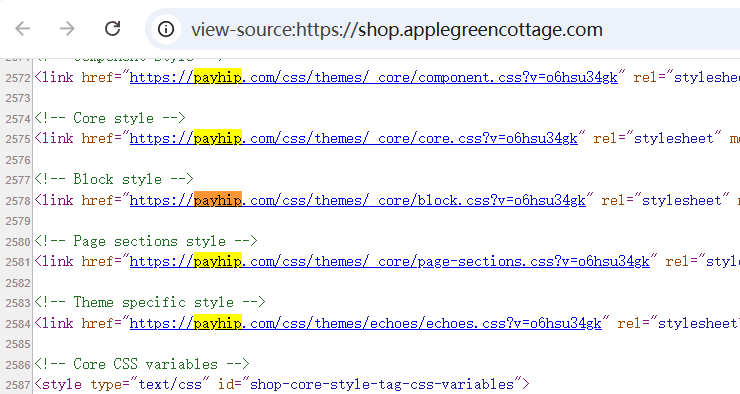Viewport: 740px width, 394px height.
Task: Focus the address bar showing shop.applegreencottage.com
Action: tap(444, 29)
